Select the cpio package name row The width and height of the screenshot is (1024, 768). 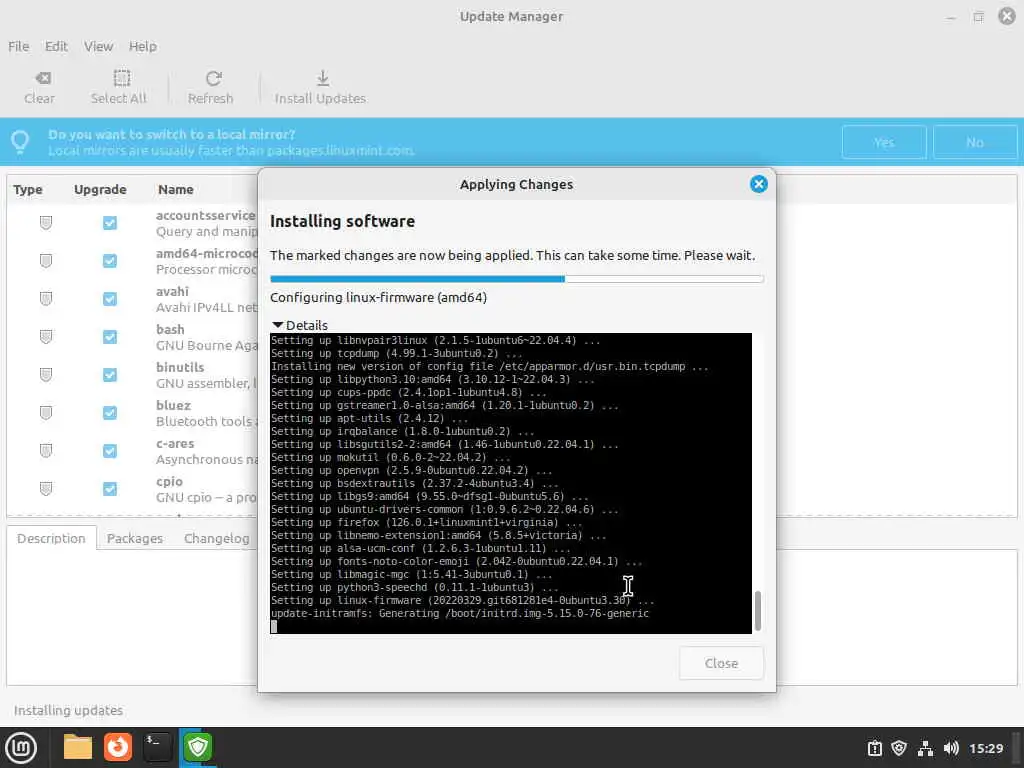(169, 481)
